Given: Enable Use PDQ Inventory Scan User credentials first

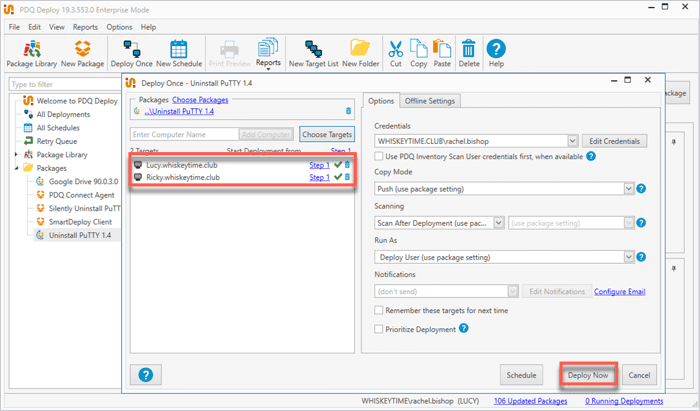Looking at the screenshot, I should click(379, 157).
